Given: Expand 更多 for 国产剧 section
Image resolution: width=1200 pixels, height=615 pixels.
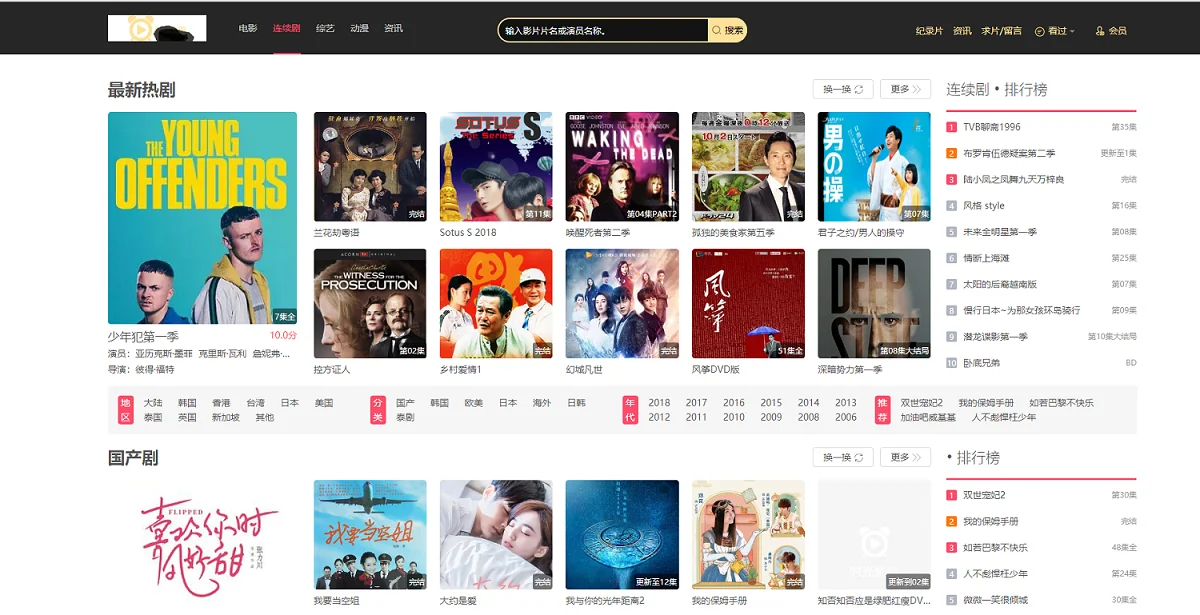Looking at the screenshot, I should (905, 457).
